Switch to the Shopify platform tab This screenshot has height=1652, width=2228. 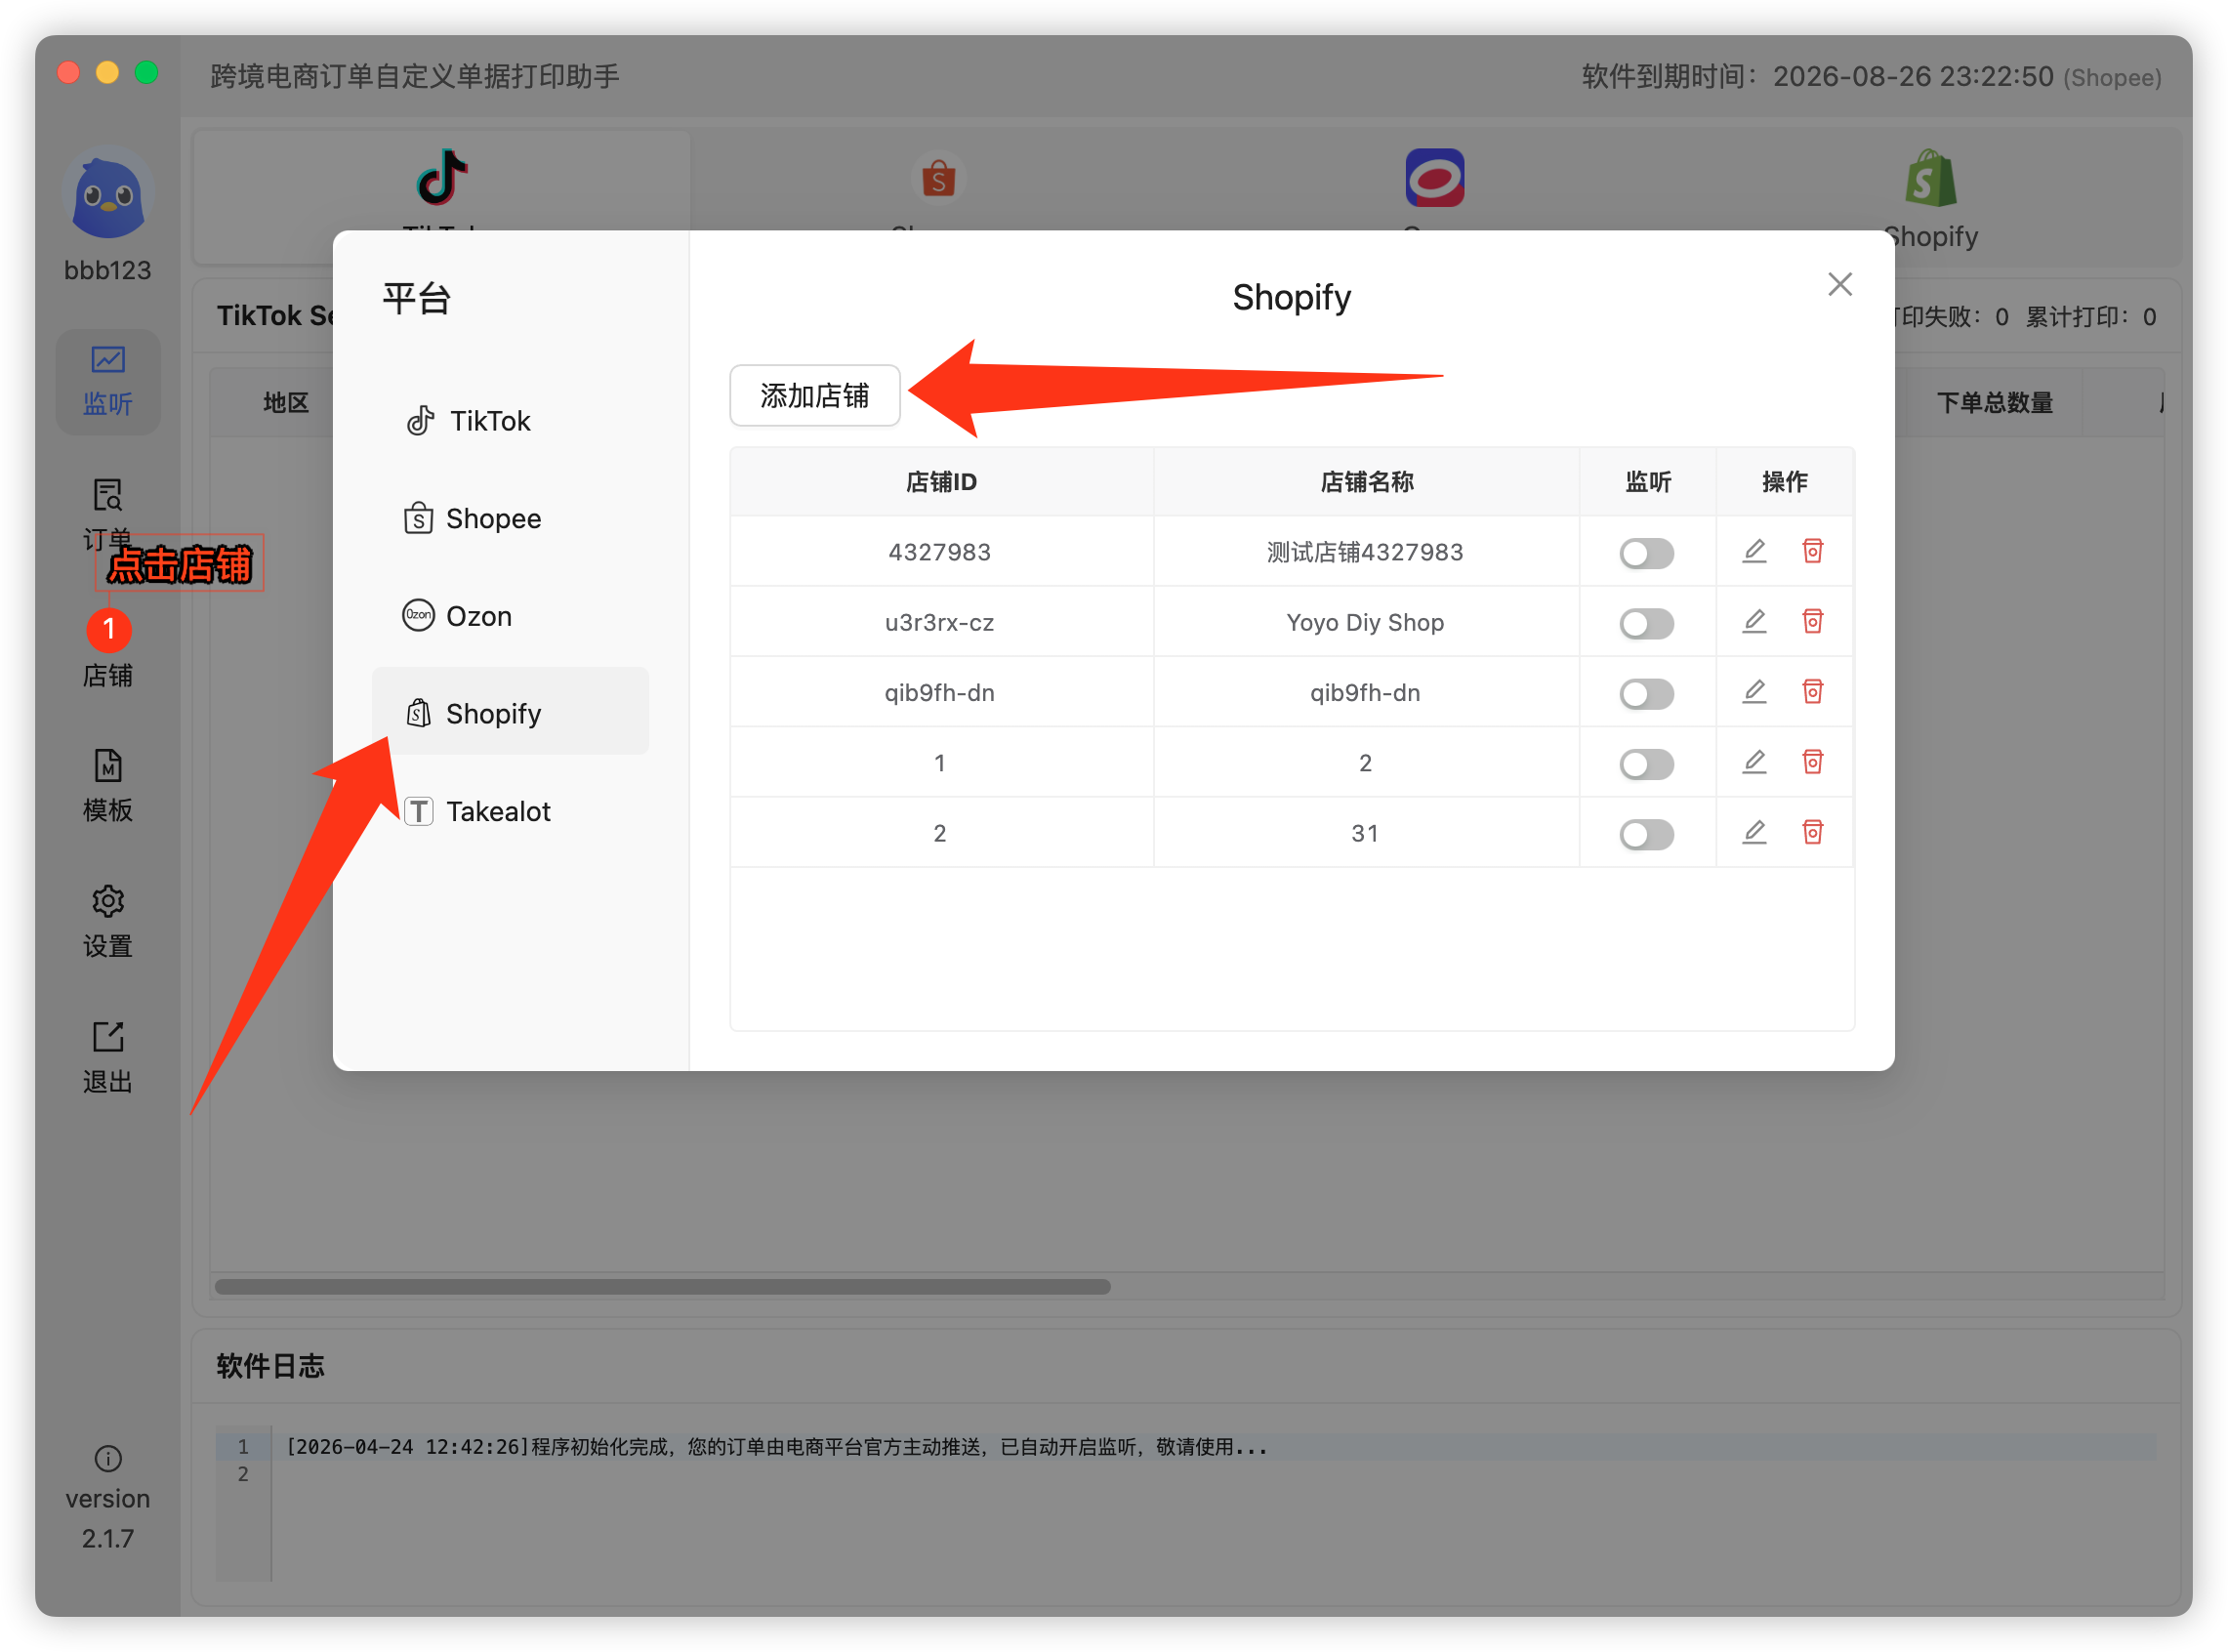pyautogui.click(x=1930, y=196)
